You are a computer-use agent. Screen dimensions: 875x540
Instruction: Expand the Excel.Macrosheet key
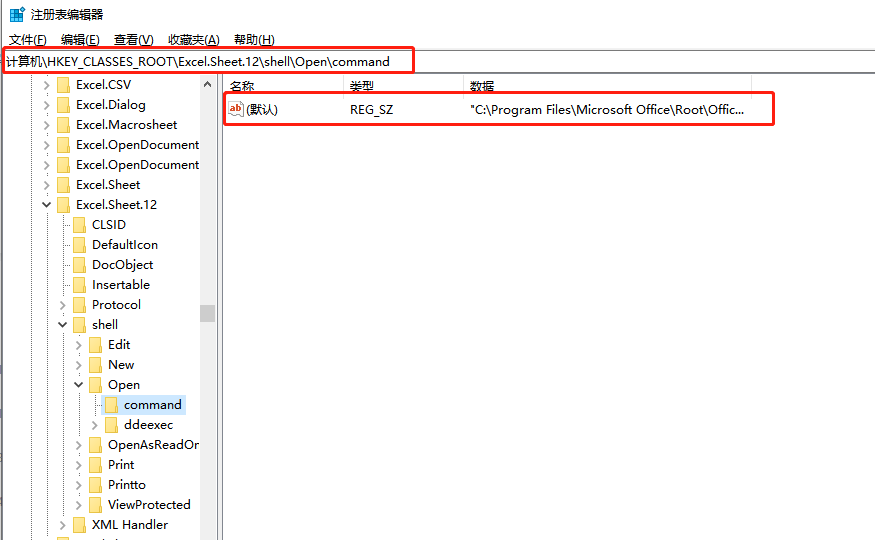(x=47, y=125)
